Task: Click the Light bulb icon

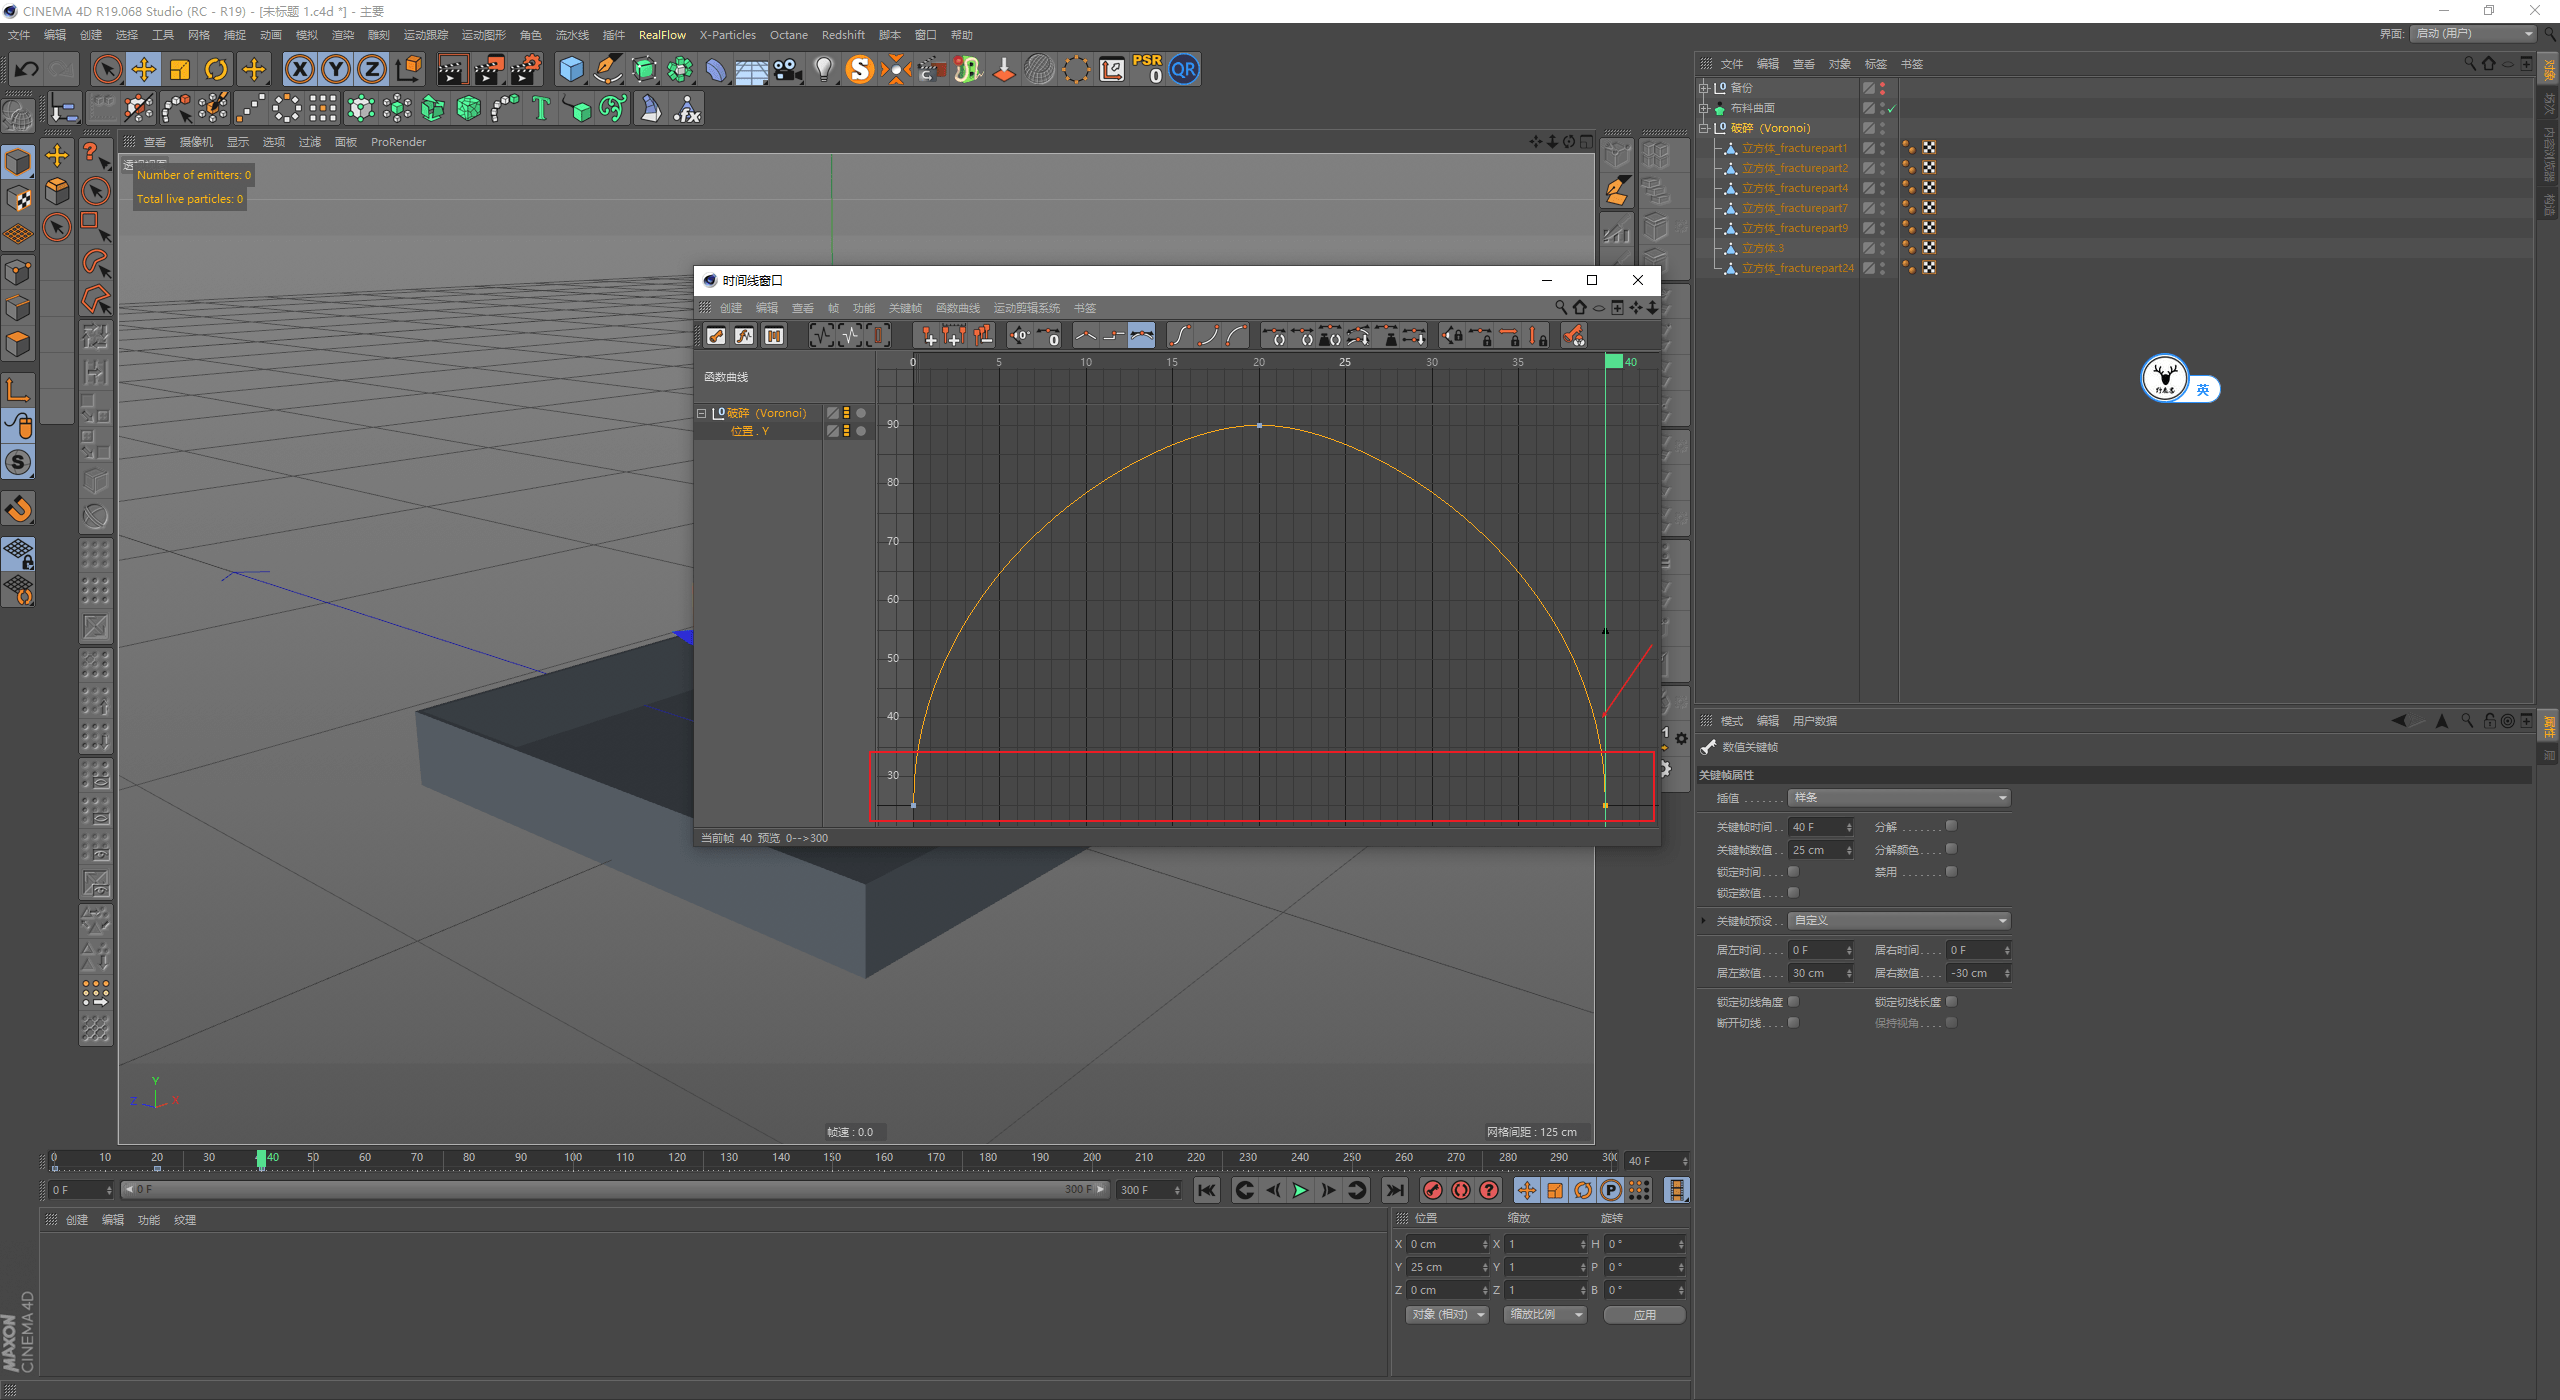Action: (x=823, y=69)
